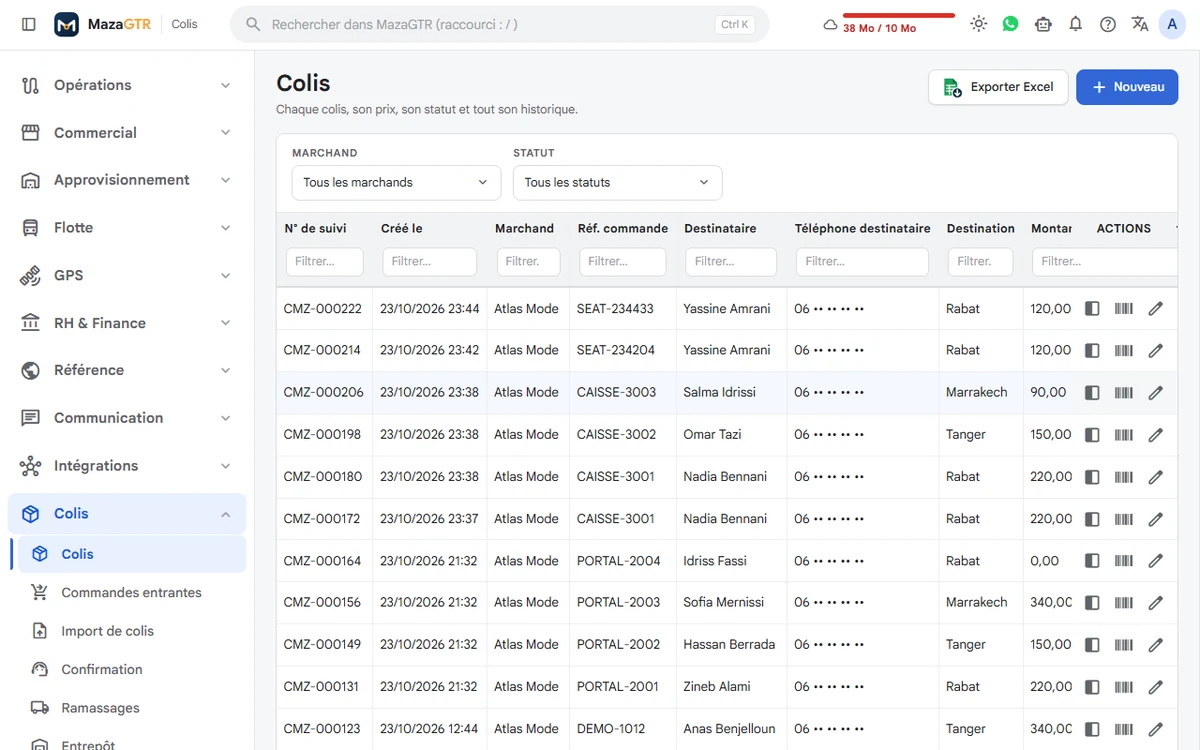Click the Destinataire filter field
The width and height of the screenshot is (1200, 750).
(x=731, y=262)
